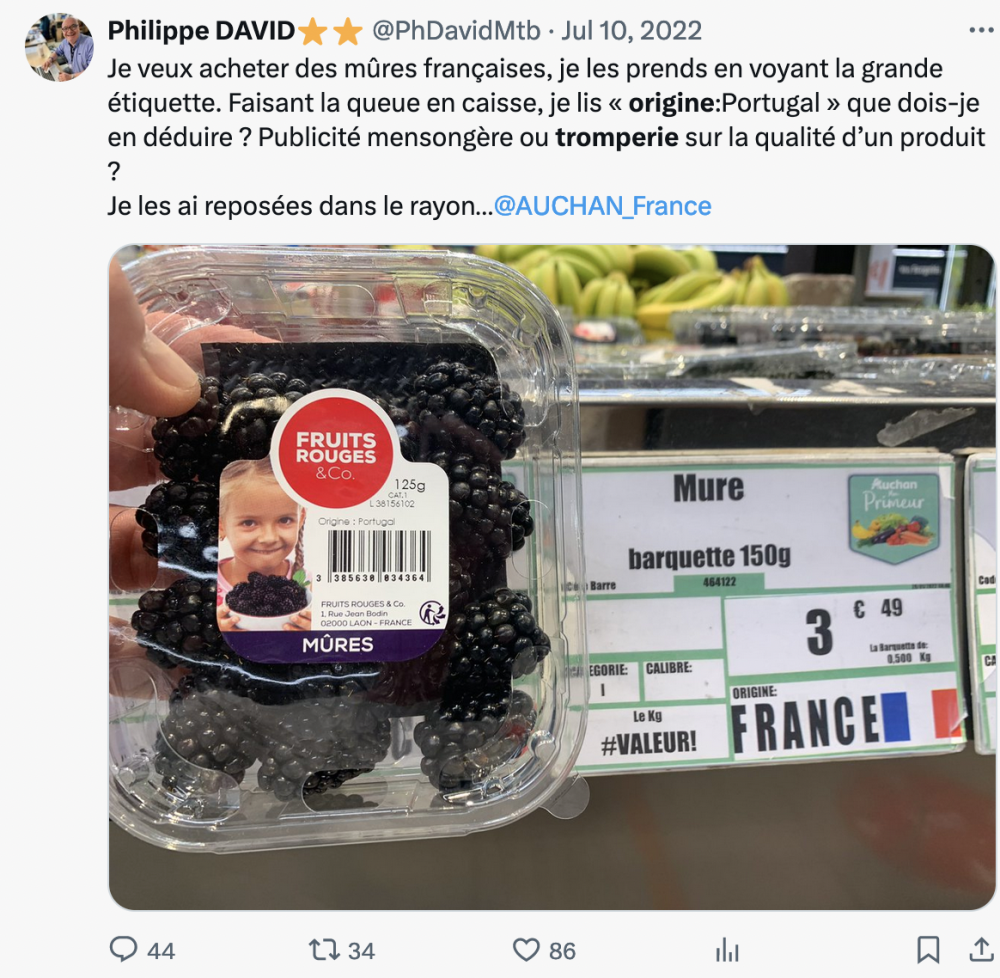Viewport: 1000px width, 978px height.
Task: Open the blackberries photo attachment
Action: [x=552, y=577]
